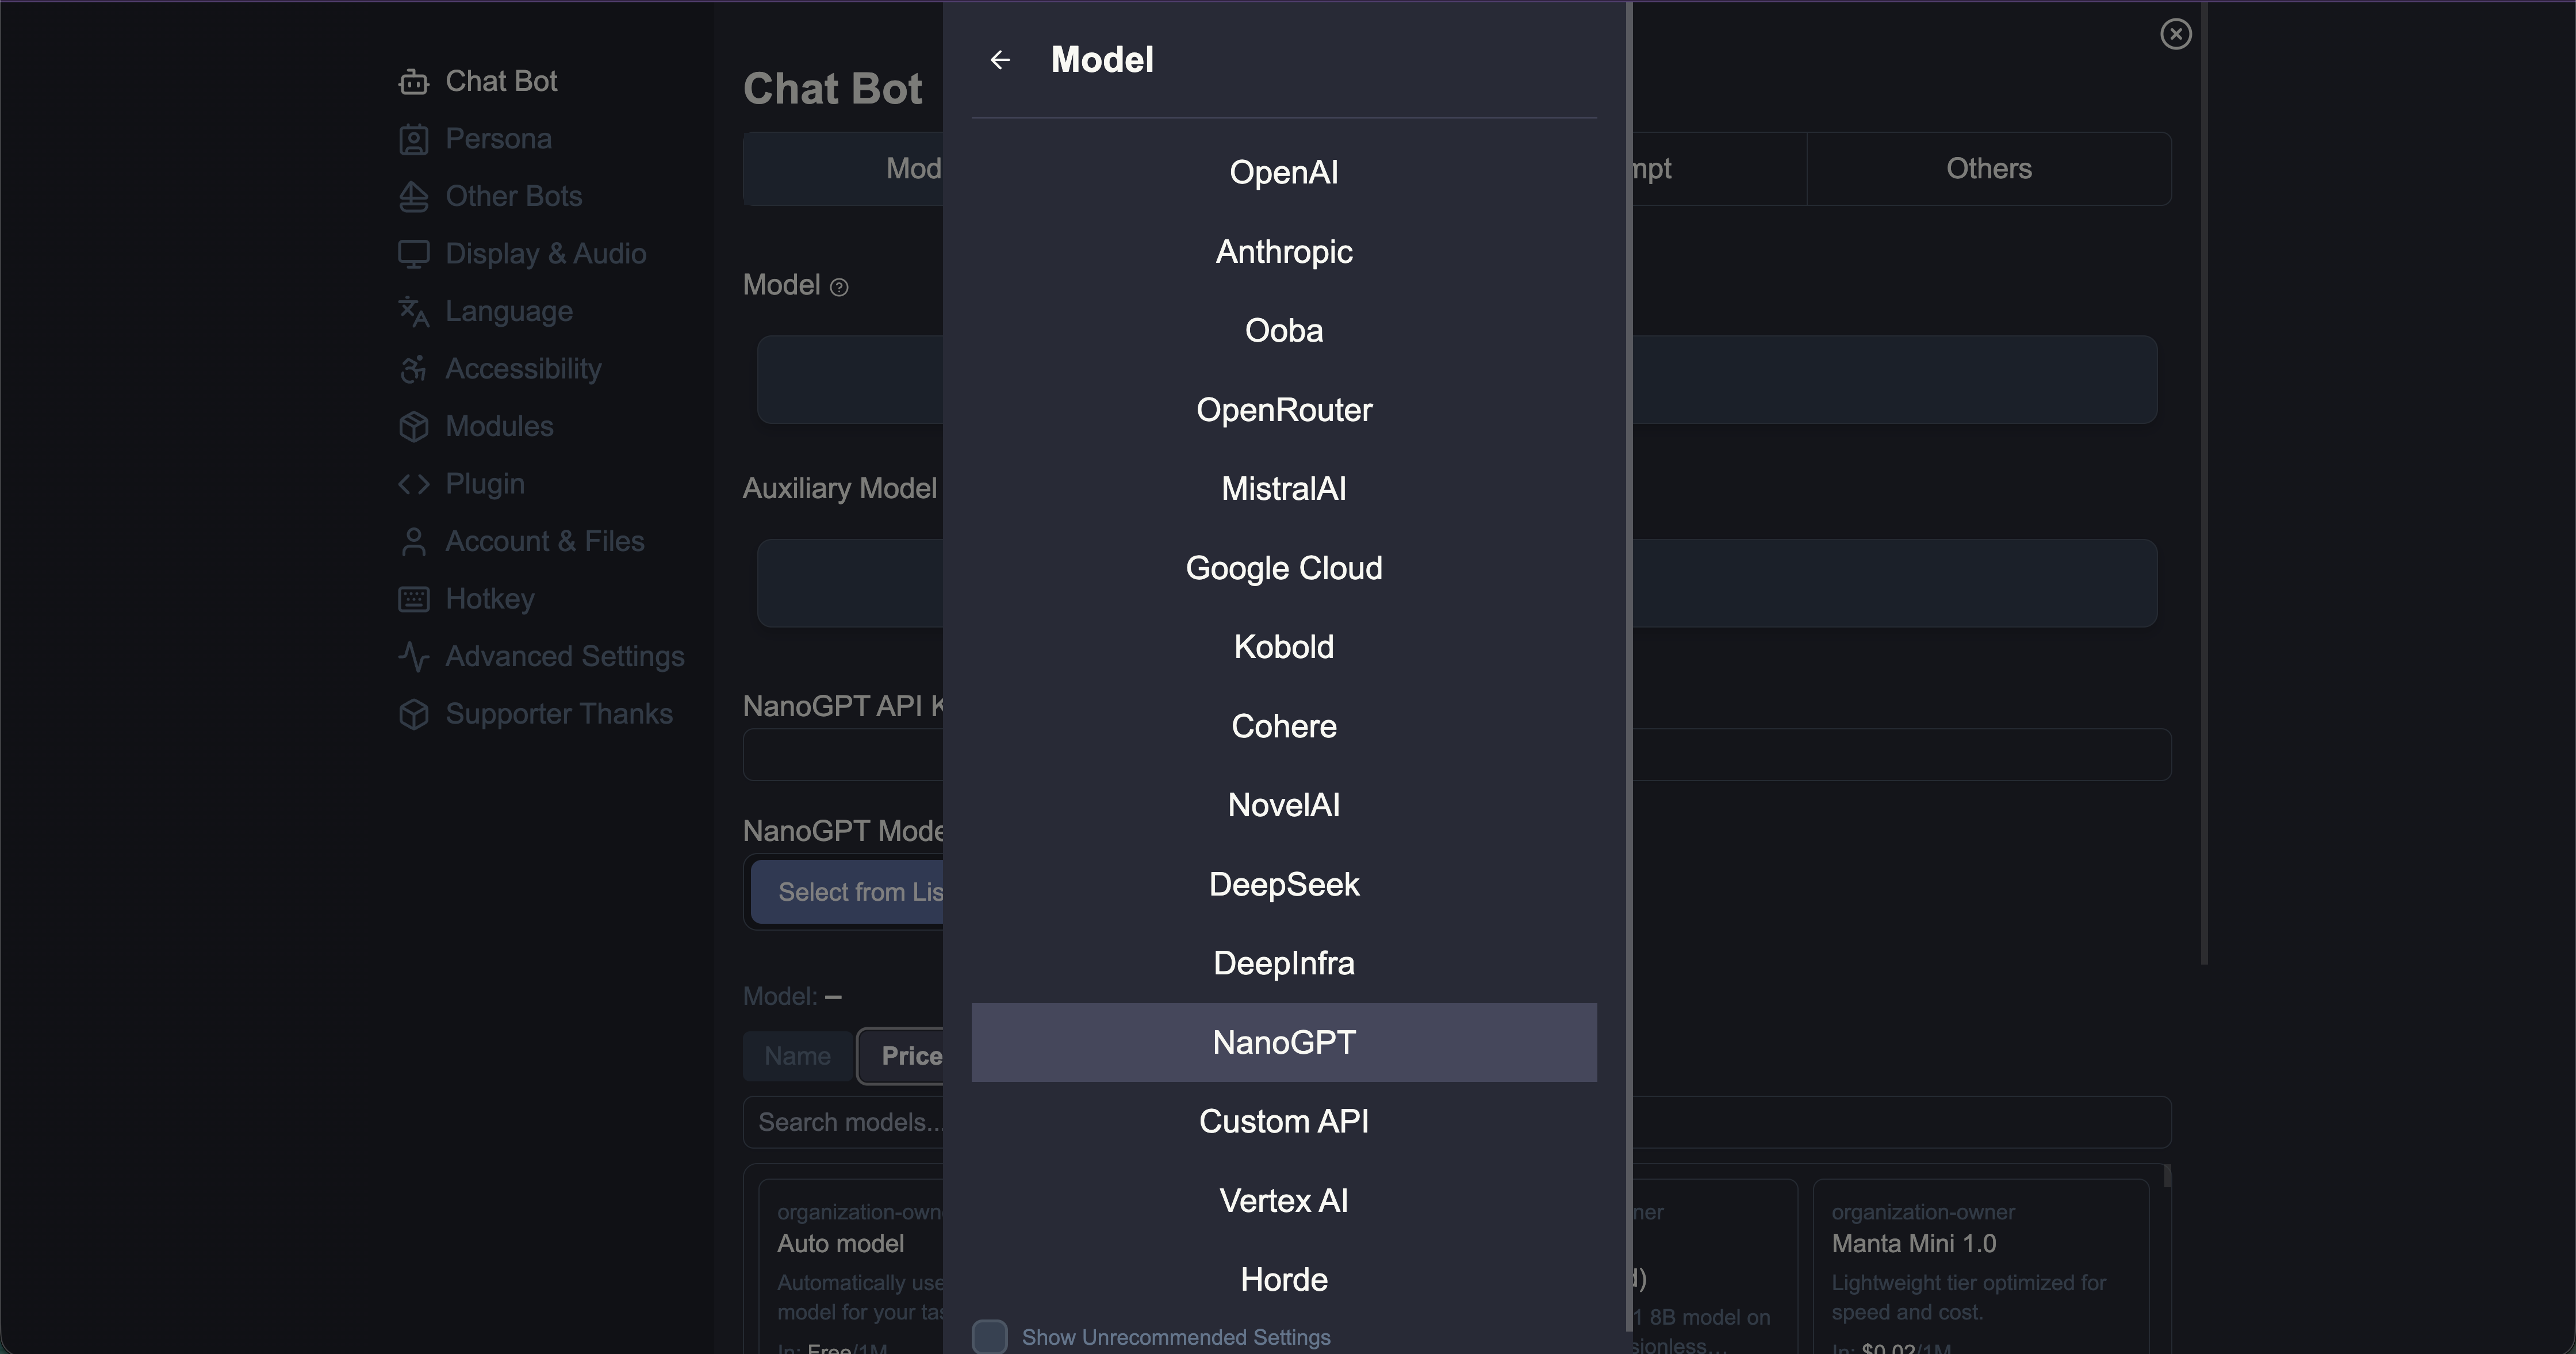This screenshot has width=2576, height=1354.
Task: Open the Persona settings icon
Action: [414, 139]
